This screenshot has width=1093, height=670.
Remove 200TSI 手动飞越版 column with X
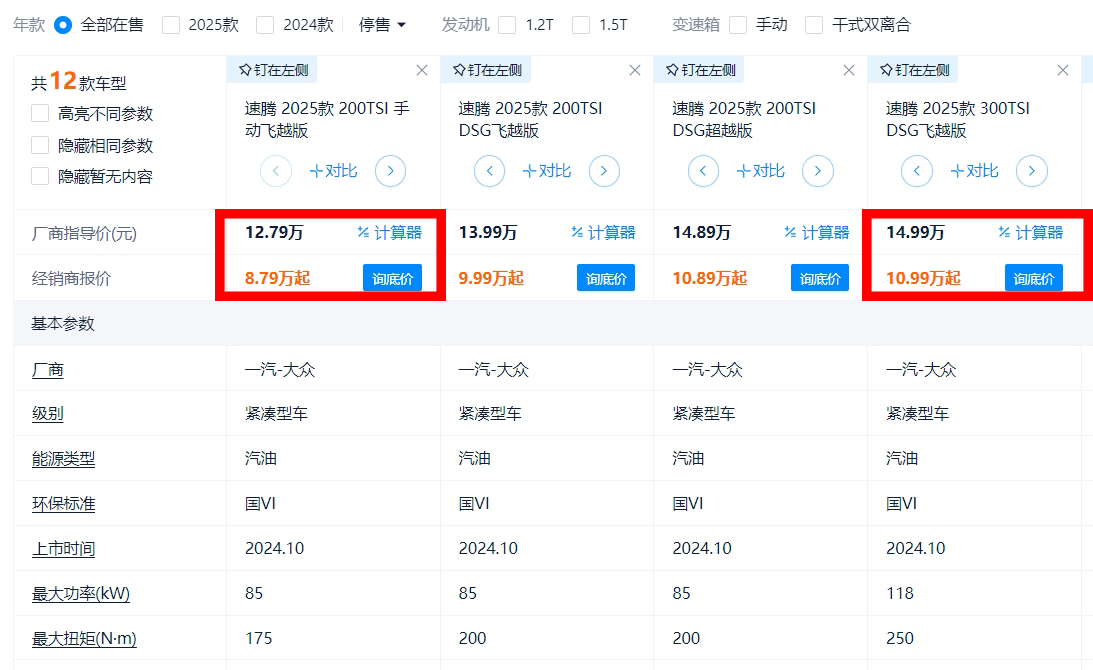coord(422,70)
